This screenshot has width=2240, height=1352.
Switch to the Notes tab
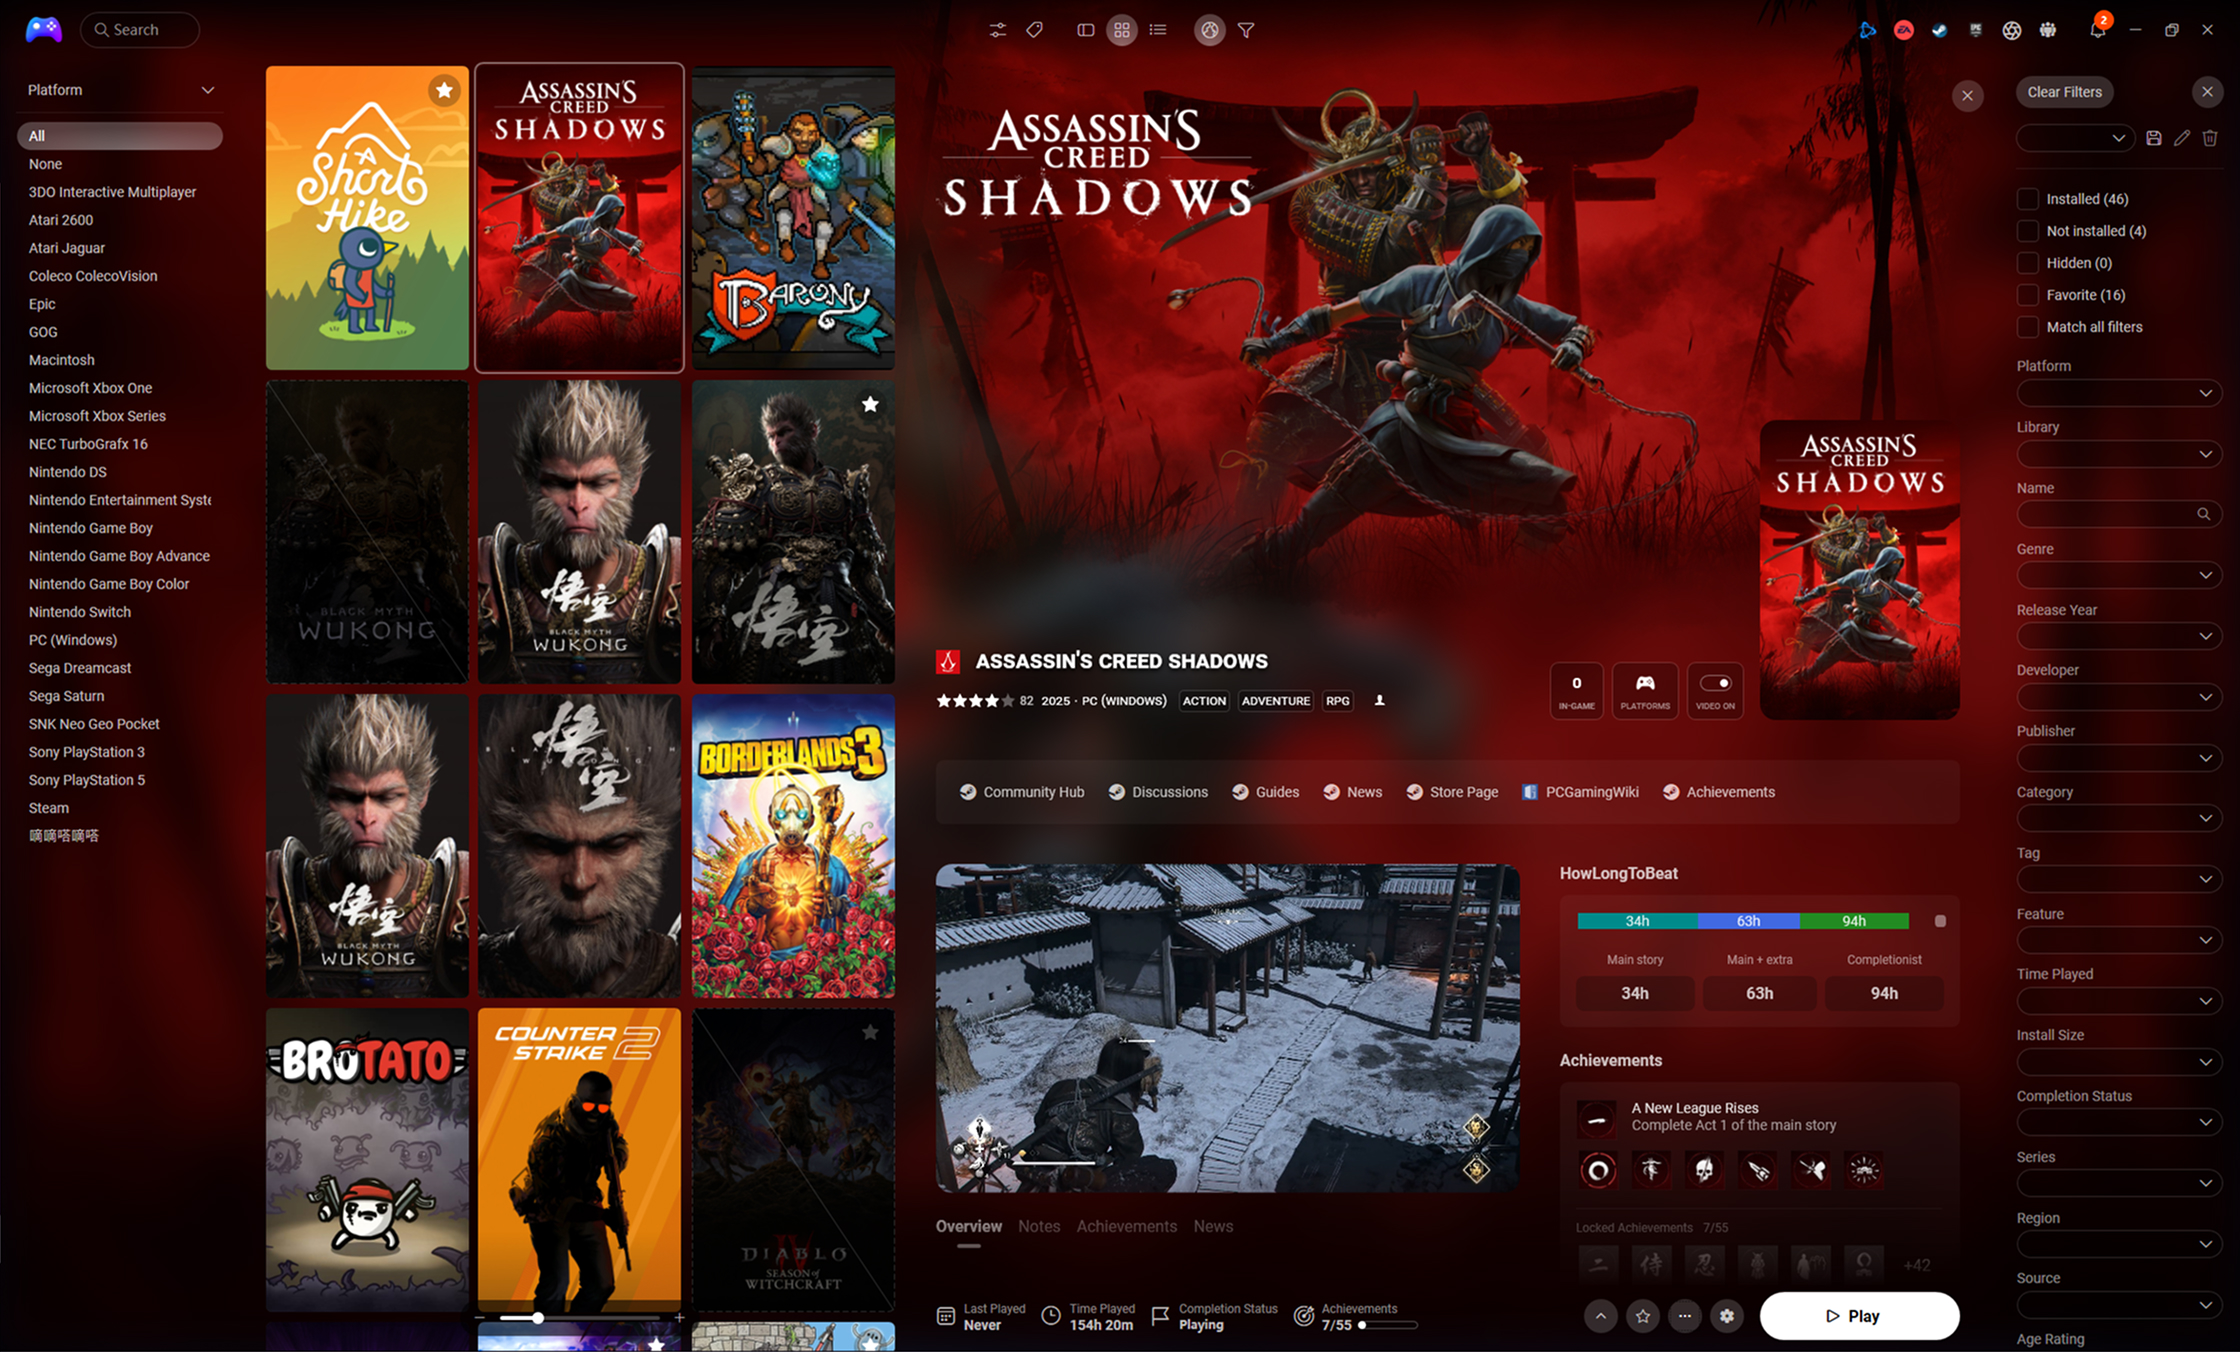click(x=1038, y=1226)
